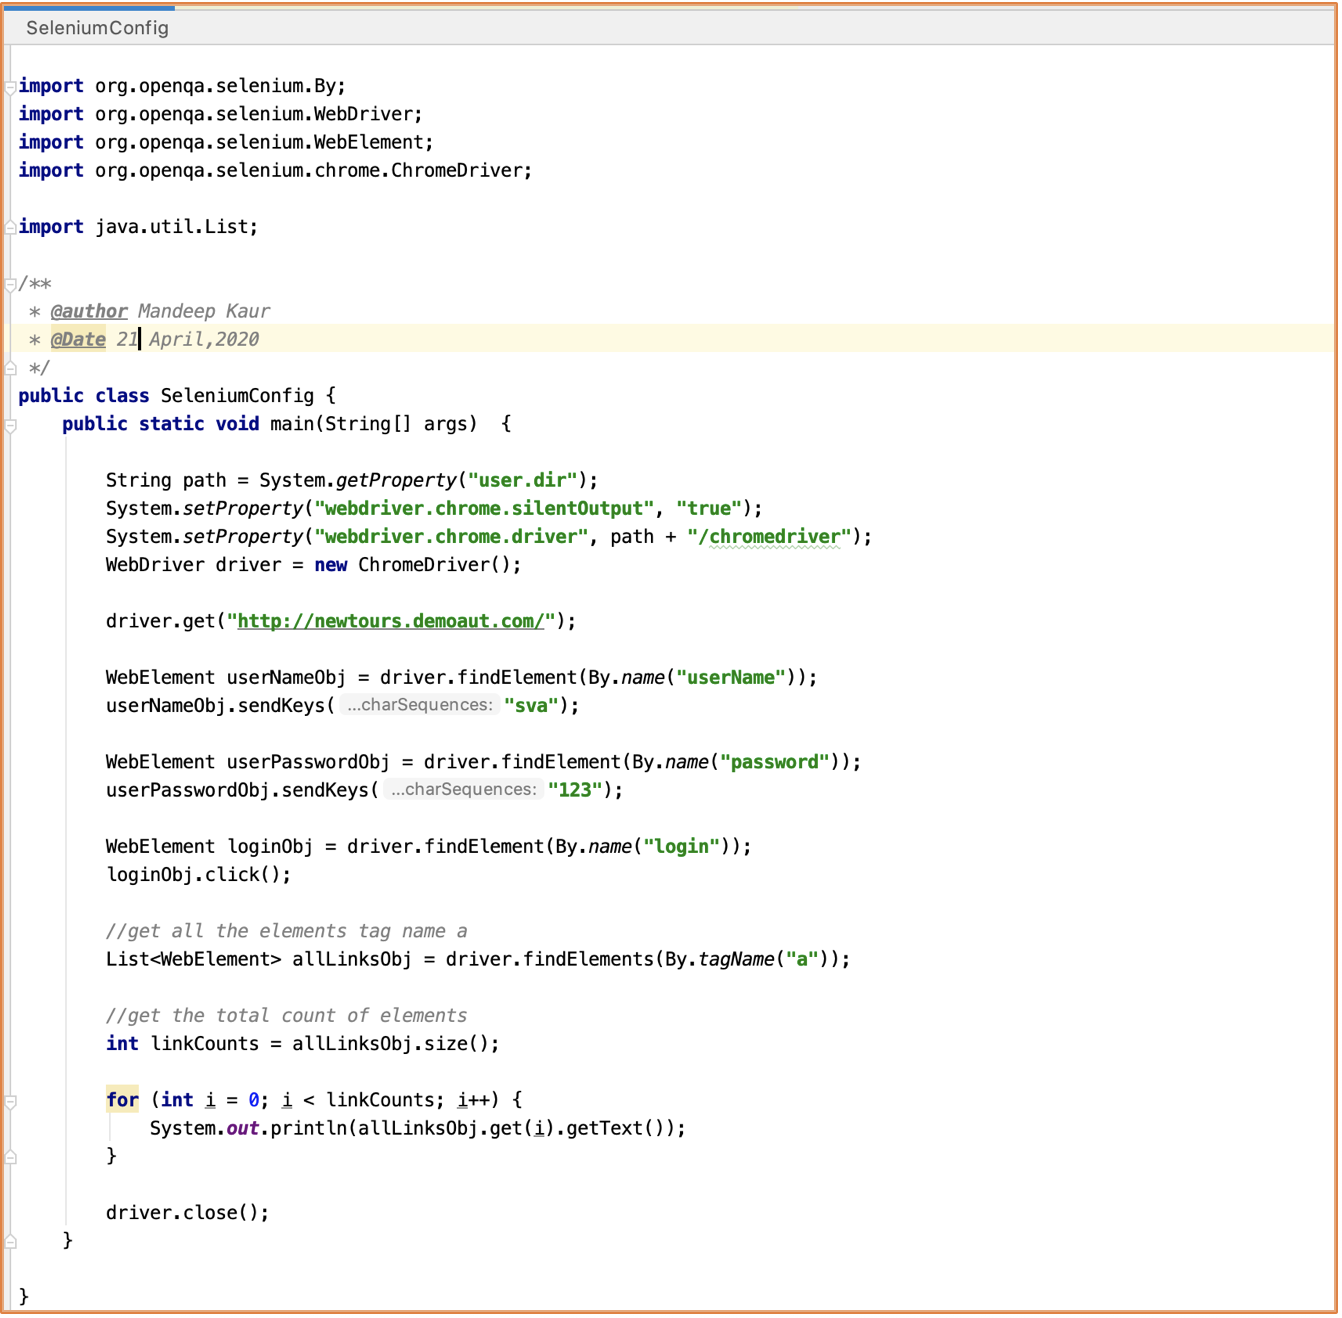Click the "sva" string literal

coord(531,705)
